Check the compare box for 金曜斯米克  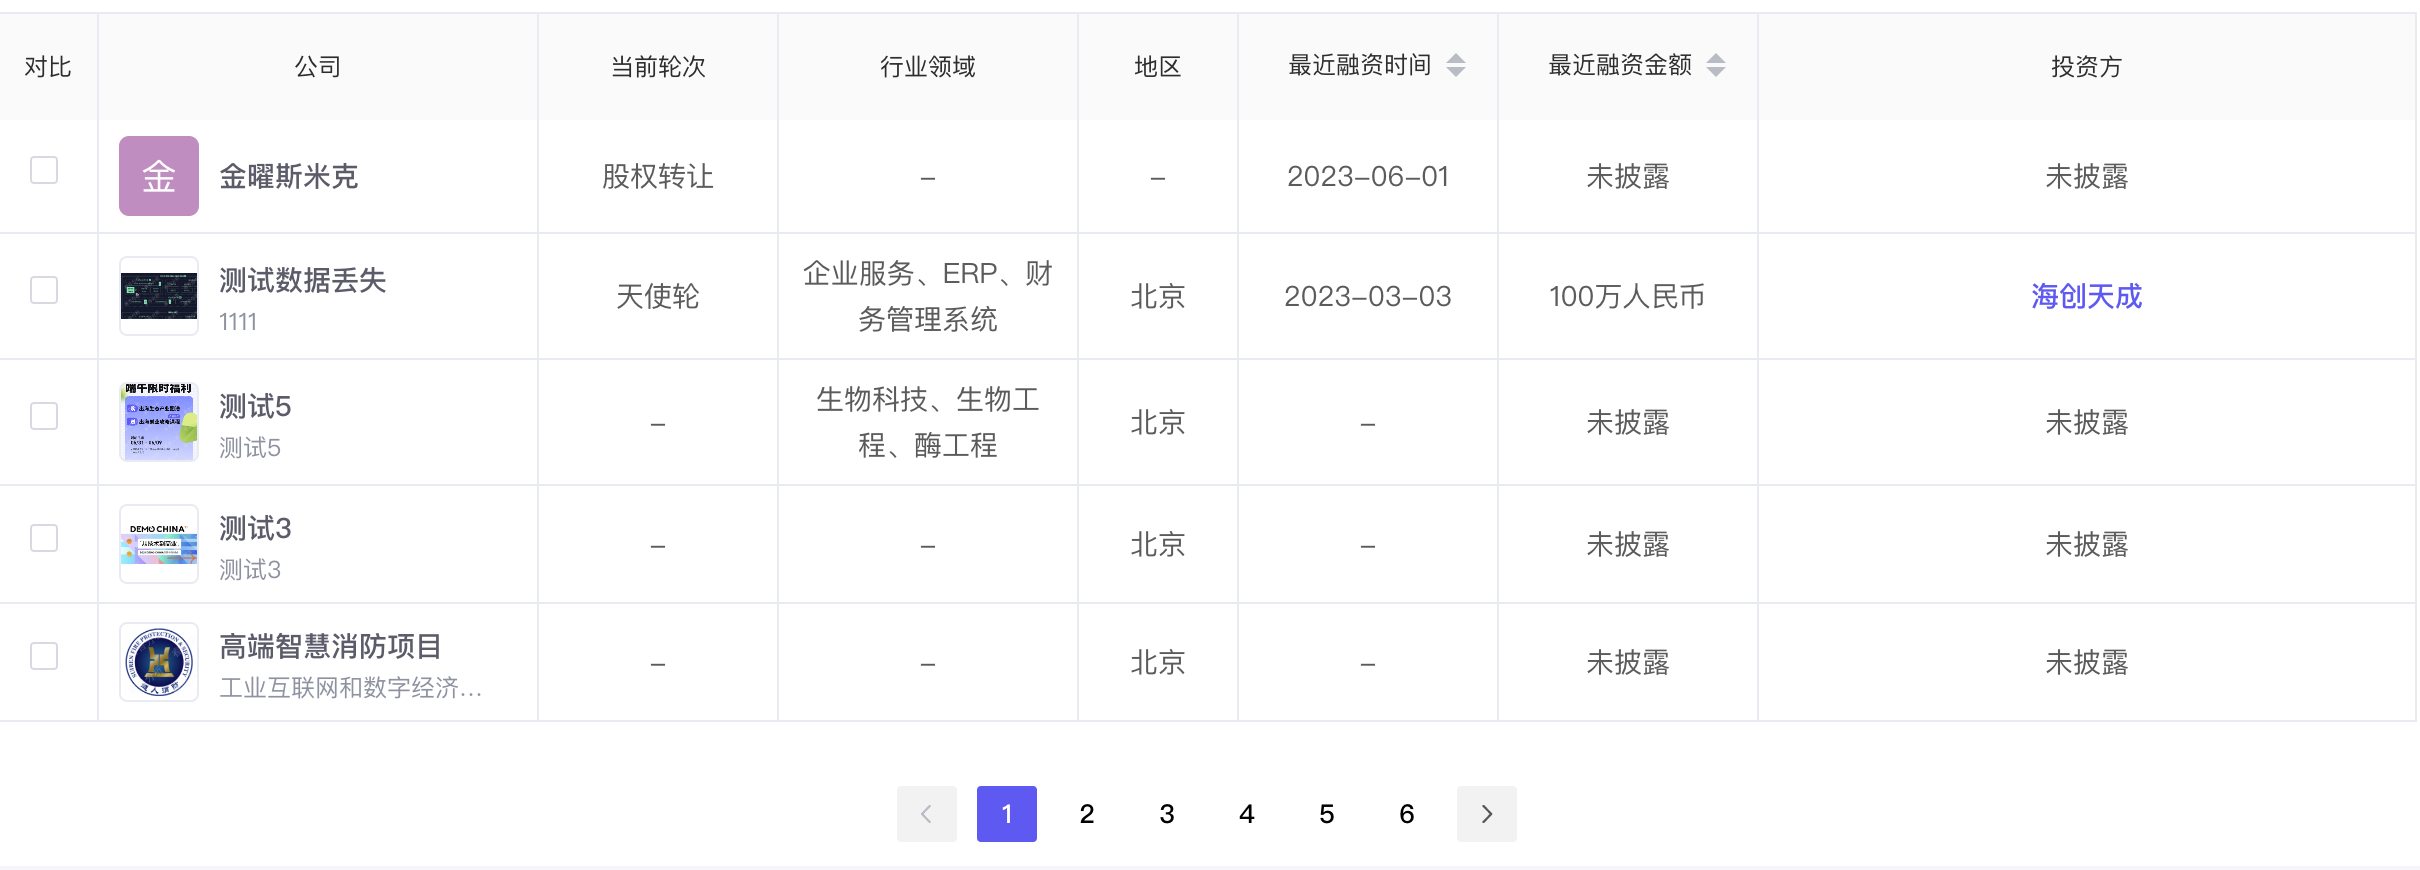44,170
